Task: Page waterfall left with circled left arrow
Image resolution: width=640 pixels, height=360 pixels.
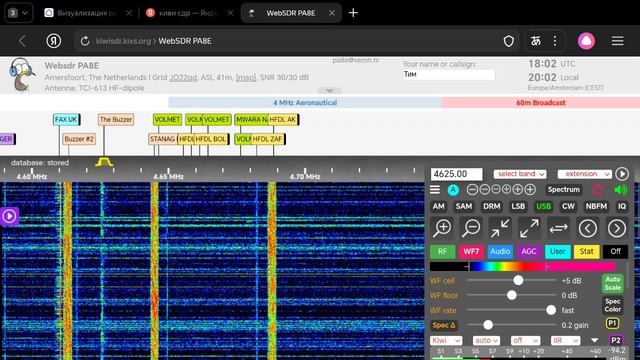Action: (x=587, y=228)
